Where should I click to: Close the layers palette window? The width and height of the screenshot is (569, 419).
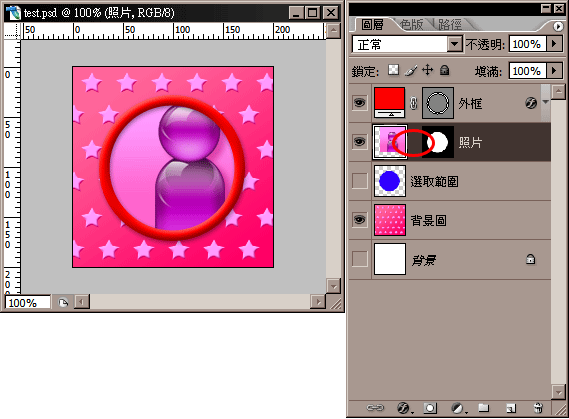559,9
